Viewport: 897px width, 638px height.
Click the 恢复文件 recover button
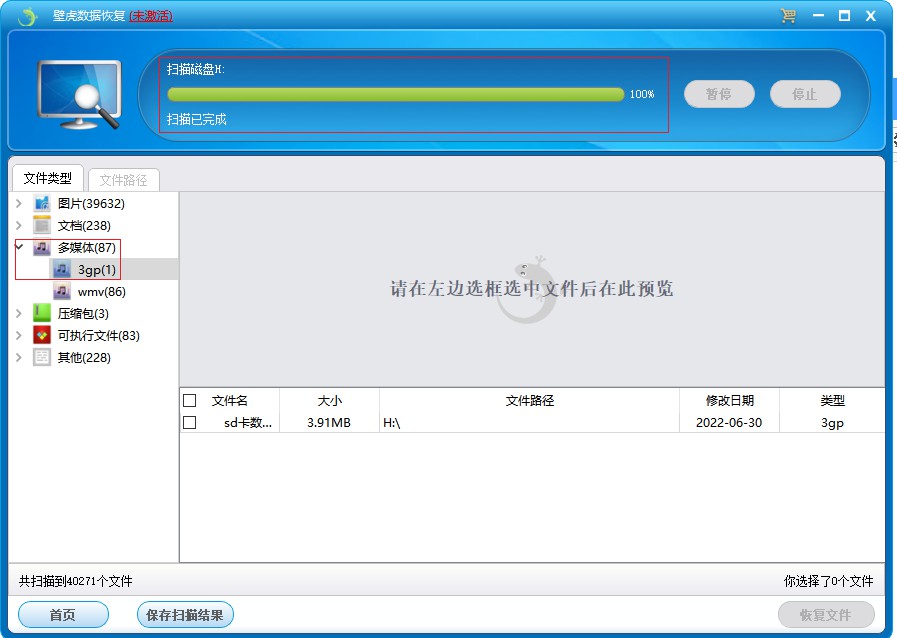[x=826, y=615]
